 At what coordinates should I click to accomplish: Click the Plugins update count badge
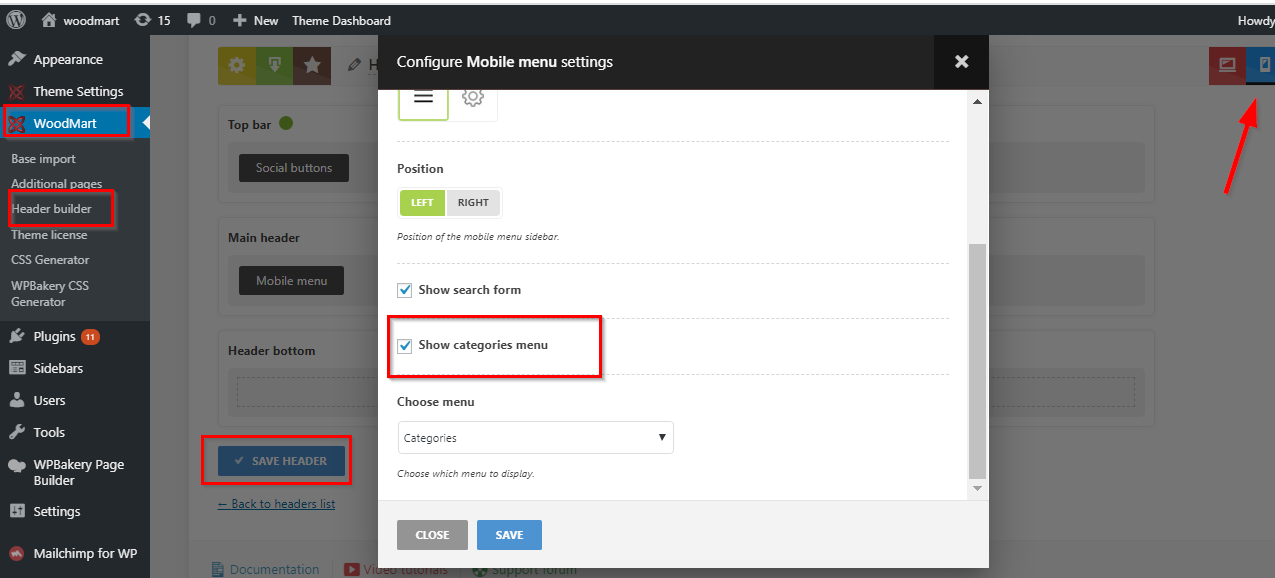90,337
